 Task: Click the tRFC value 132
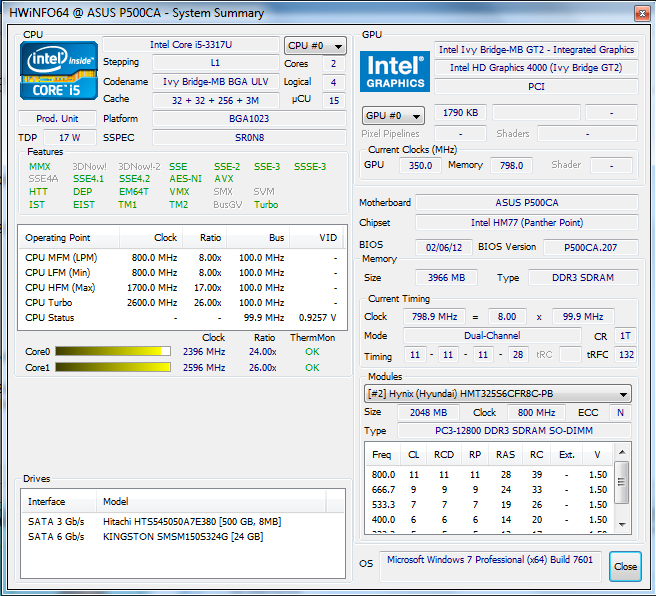pos(626,355)
